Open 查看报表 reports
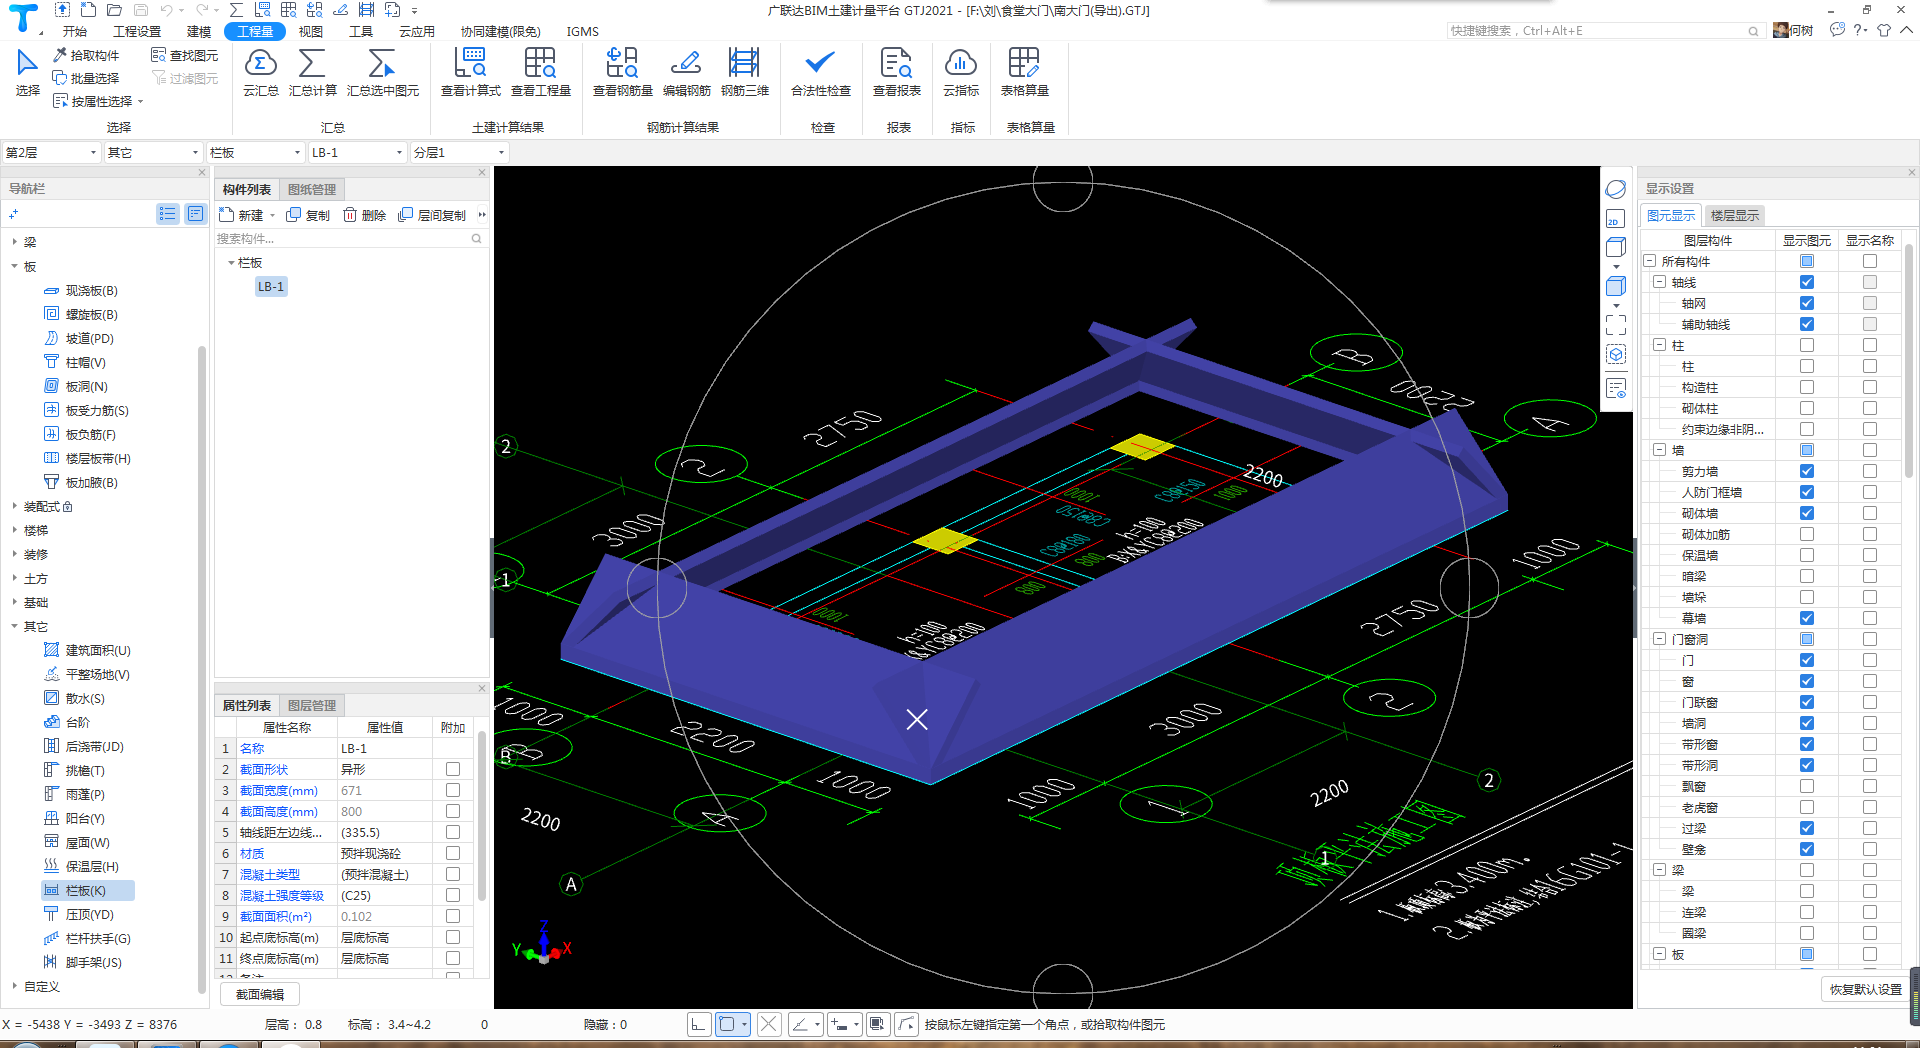 click(896, 72)
